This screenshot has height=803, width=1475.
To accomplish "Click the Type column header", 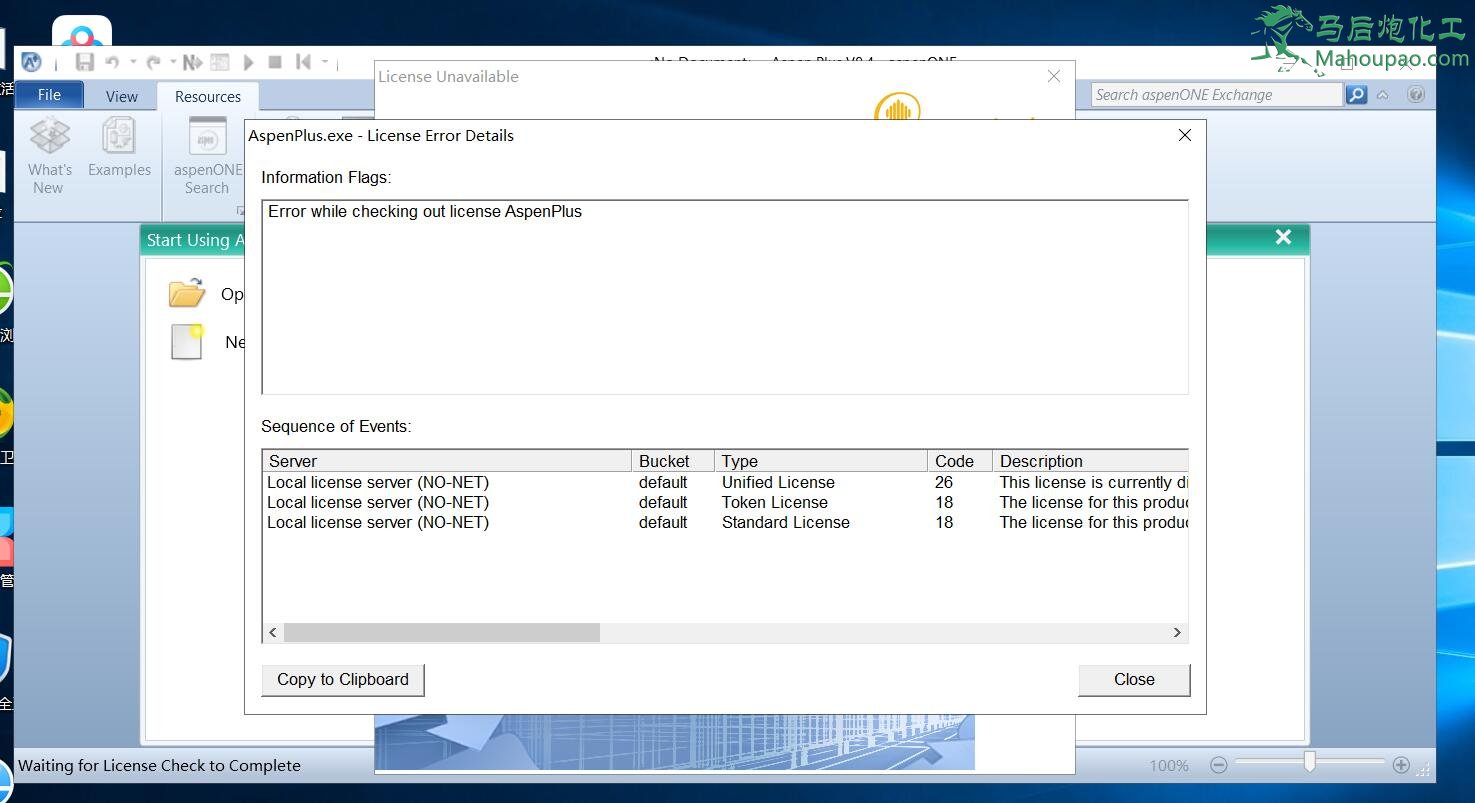I will coord(821,461).
